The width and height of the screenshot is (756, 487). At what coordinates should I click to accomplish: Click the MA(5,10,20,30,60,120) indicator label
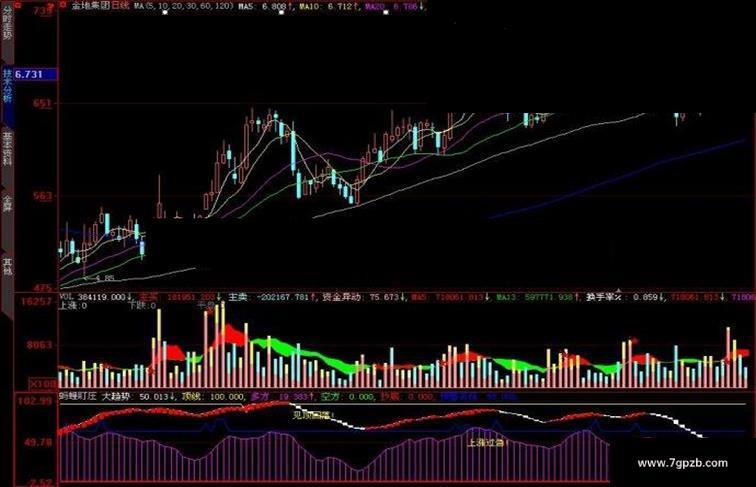coord(183,6)
